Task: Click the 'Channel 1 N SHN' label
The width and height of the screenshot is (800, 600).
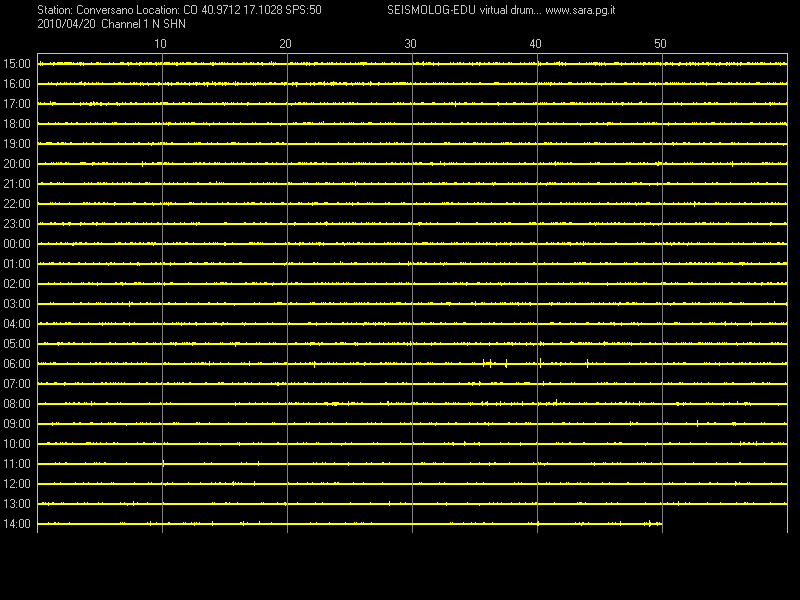Action: (x=143, y=24)
